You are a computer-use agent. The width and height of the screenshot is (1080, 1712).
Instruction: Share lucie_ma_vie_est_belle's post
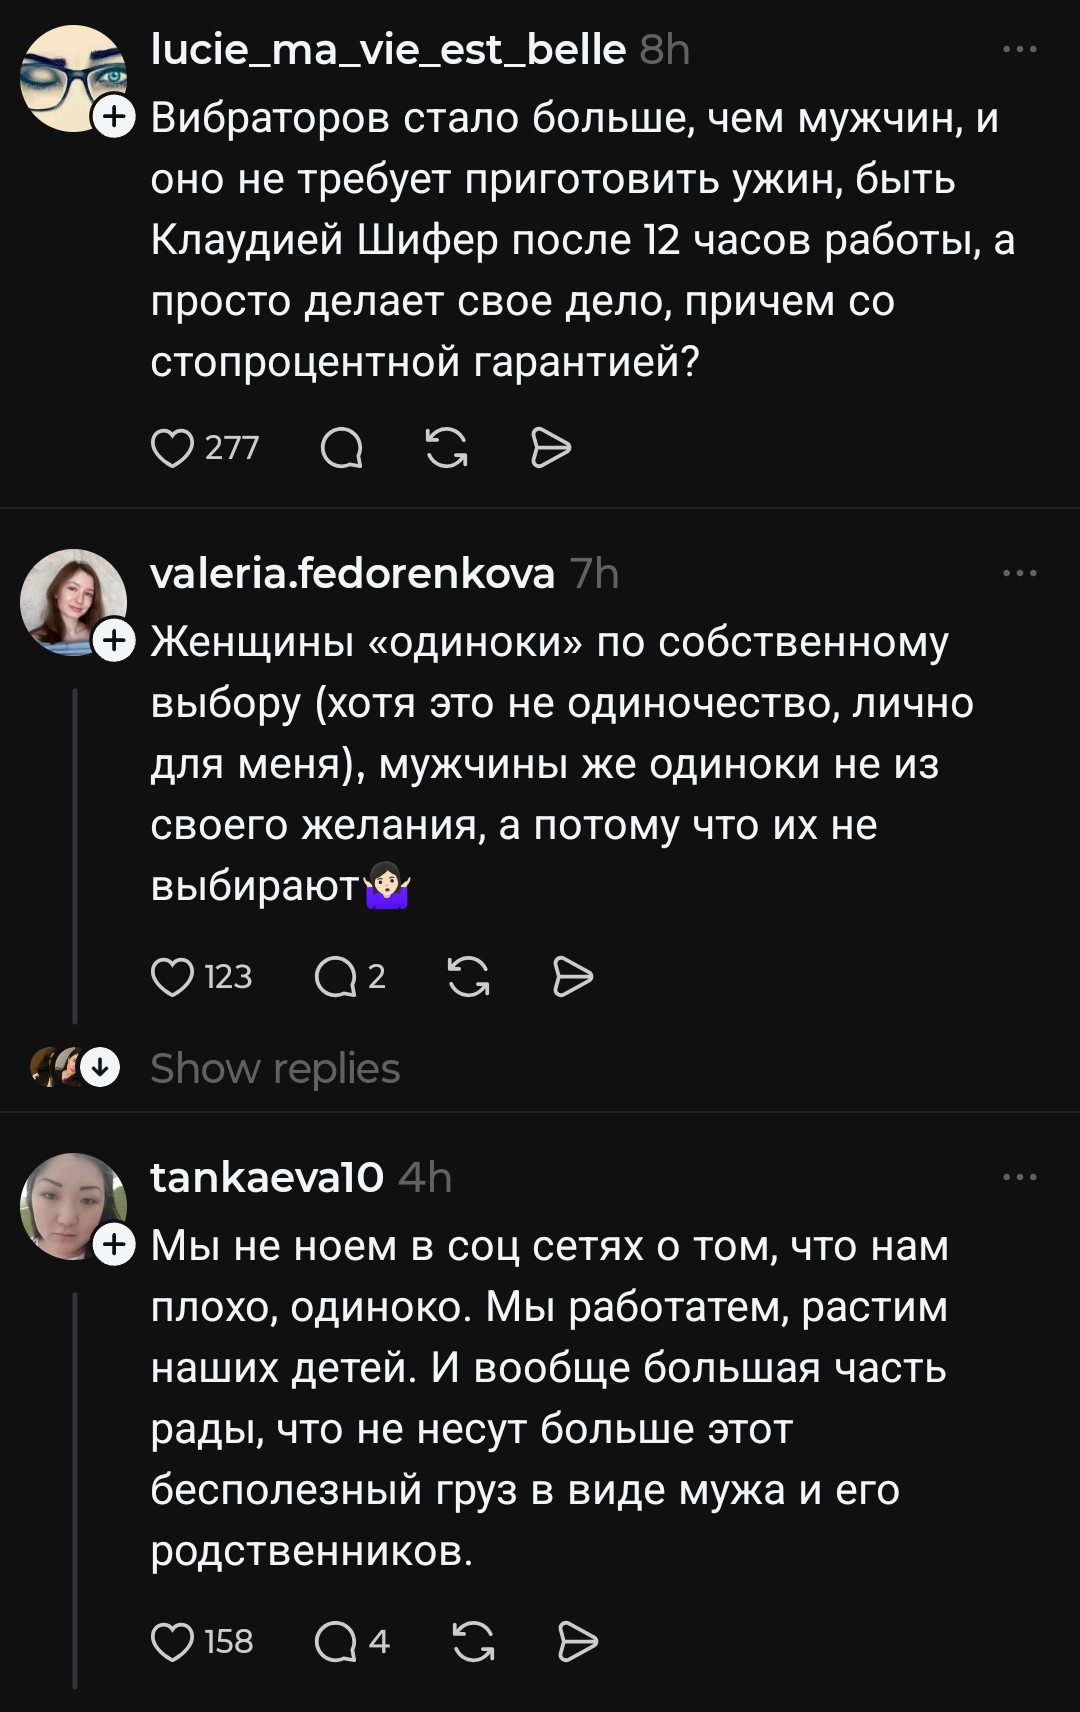tap(550, 448)
